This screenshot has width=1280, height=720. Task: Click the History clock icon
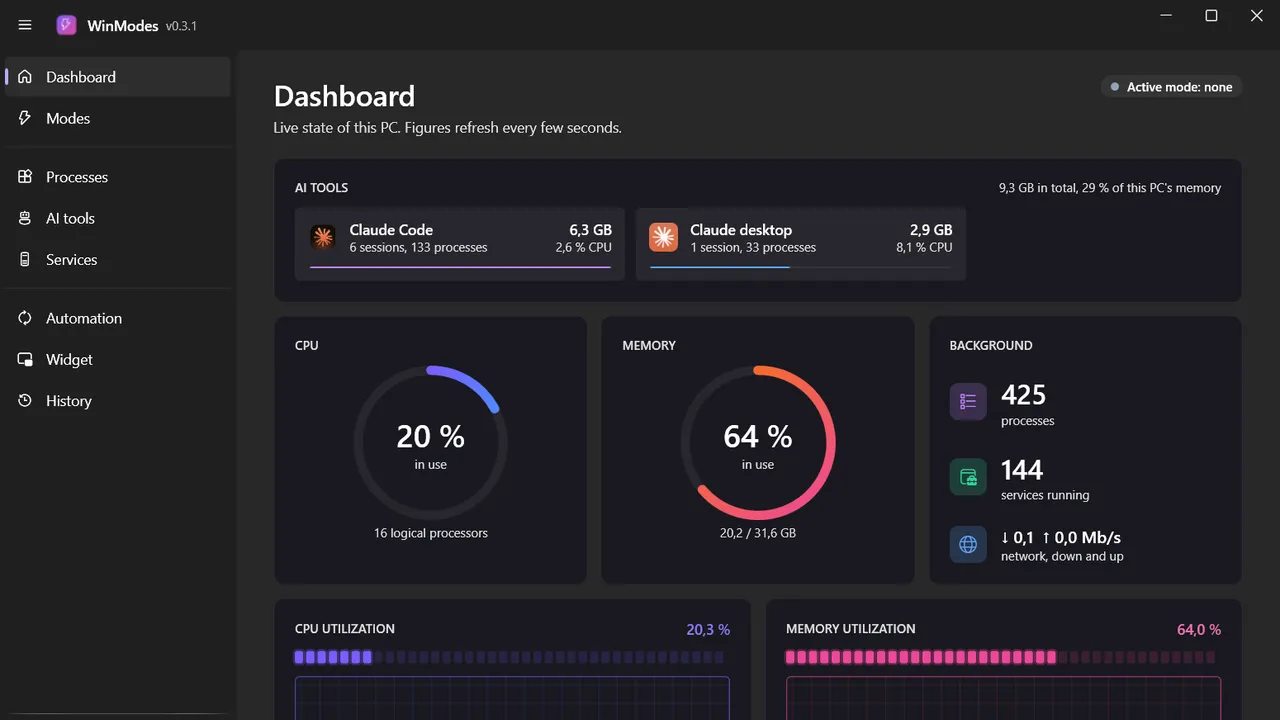coord(25,401)
